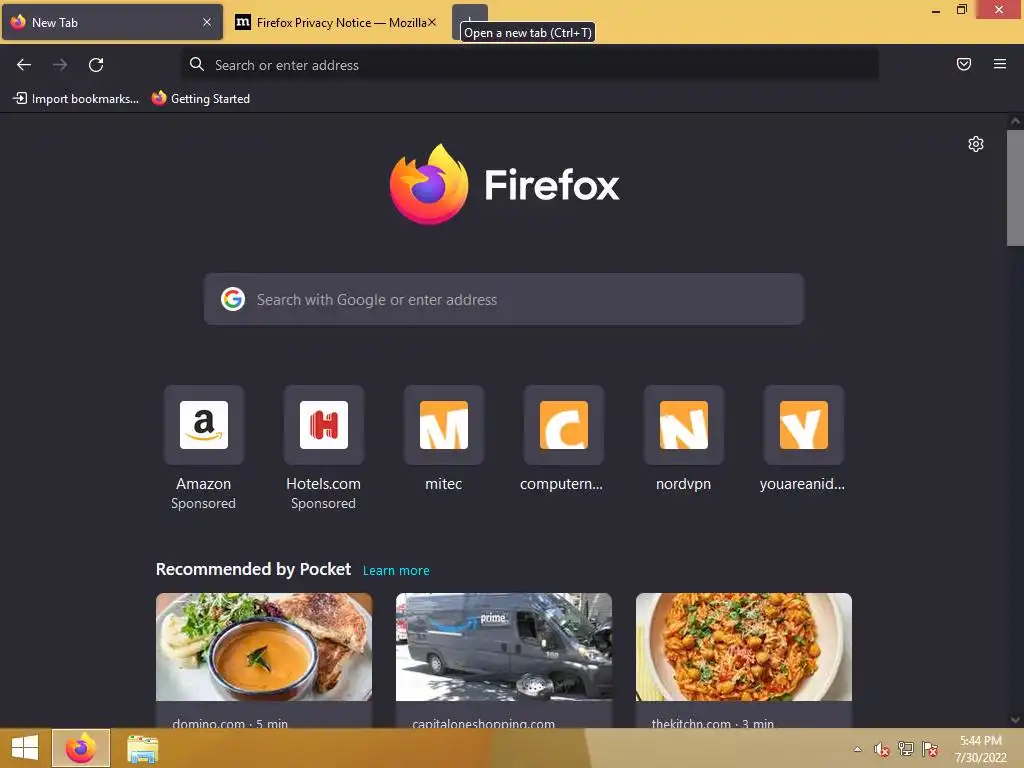
Task: Click Firefox icon in the taskbar
Action: point(81,748)
